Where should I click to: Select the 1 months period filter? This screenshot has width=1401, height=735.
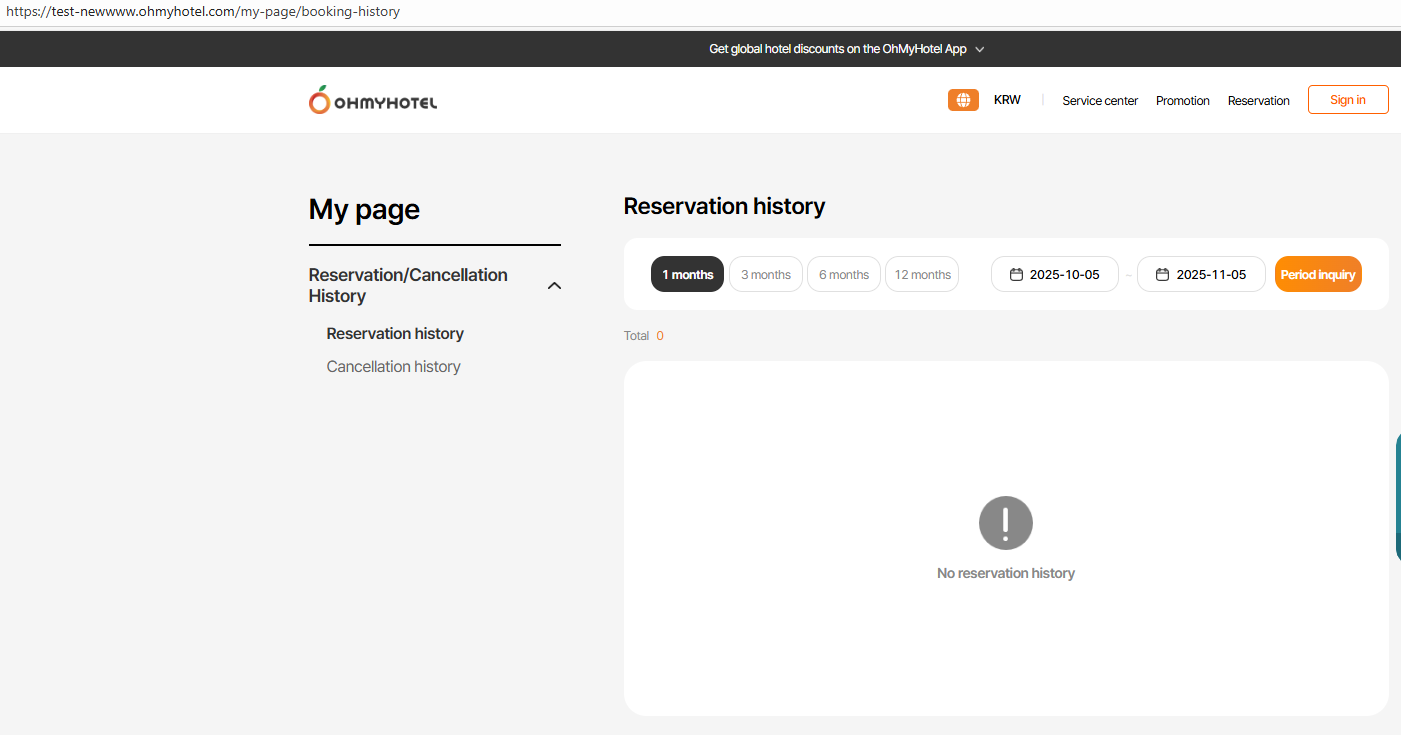pyautogui.click(x=687, y=275)
